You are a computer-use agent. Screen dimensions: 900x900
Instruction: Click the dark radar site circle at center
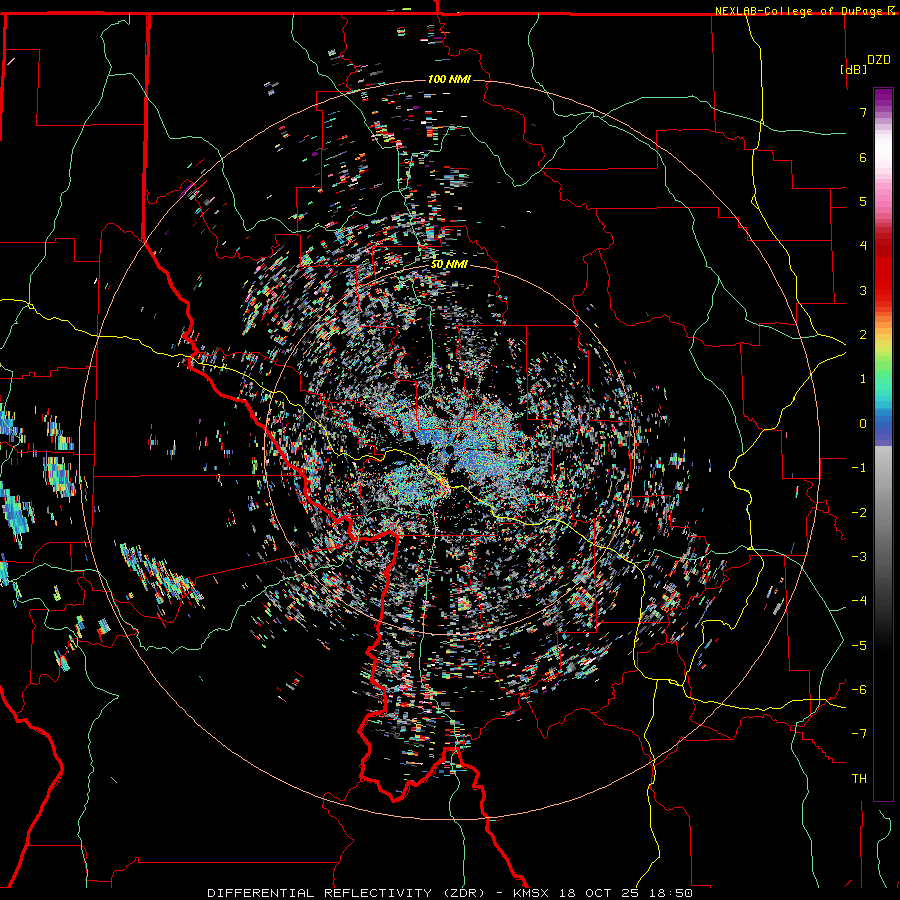[x=450, y=449]
